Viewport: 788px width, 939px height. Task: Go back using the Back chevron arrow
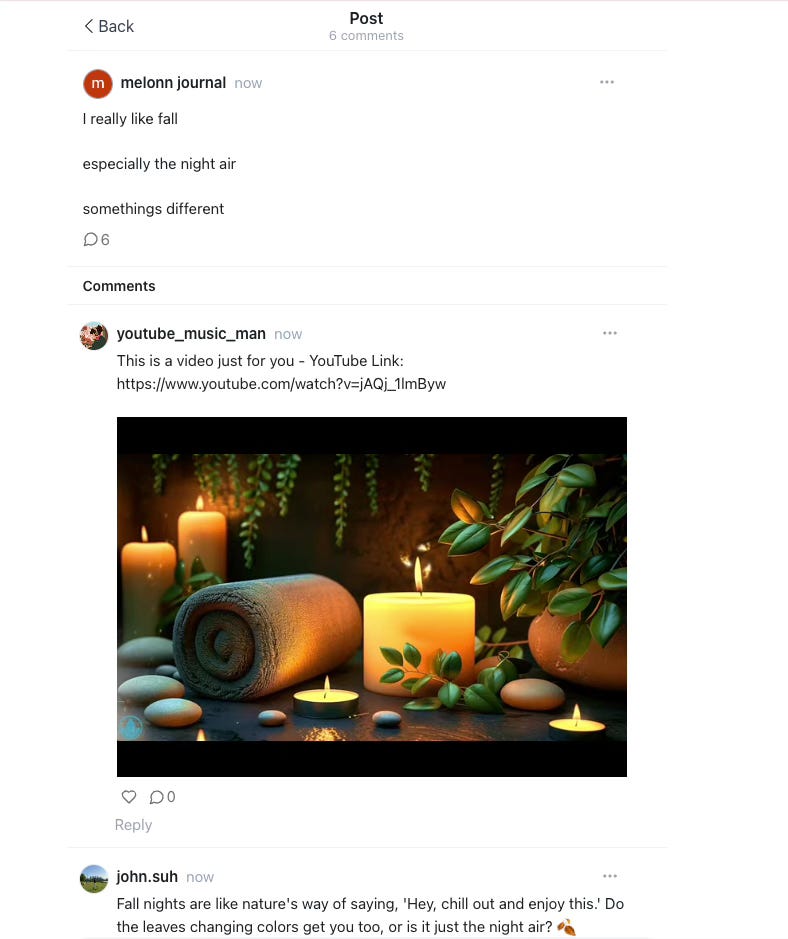coord(89,26)
